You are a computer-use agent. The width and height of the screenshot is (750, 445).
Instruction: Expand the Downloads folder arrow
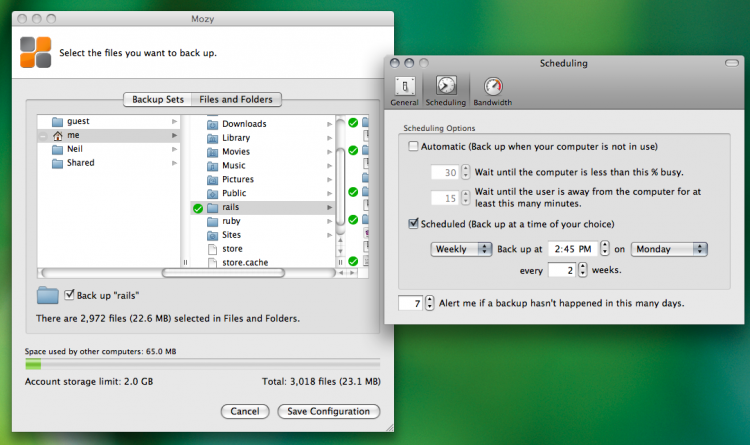tap(330, 124)
